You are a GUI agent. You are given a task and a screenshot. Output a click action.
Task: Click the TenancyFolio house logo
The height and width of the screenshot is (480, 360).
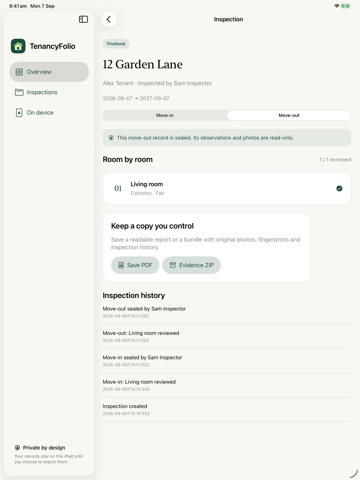pyautogui.click(x=18, y=46)
